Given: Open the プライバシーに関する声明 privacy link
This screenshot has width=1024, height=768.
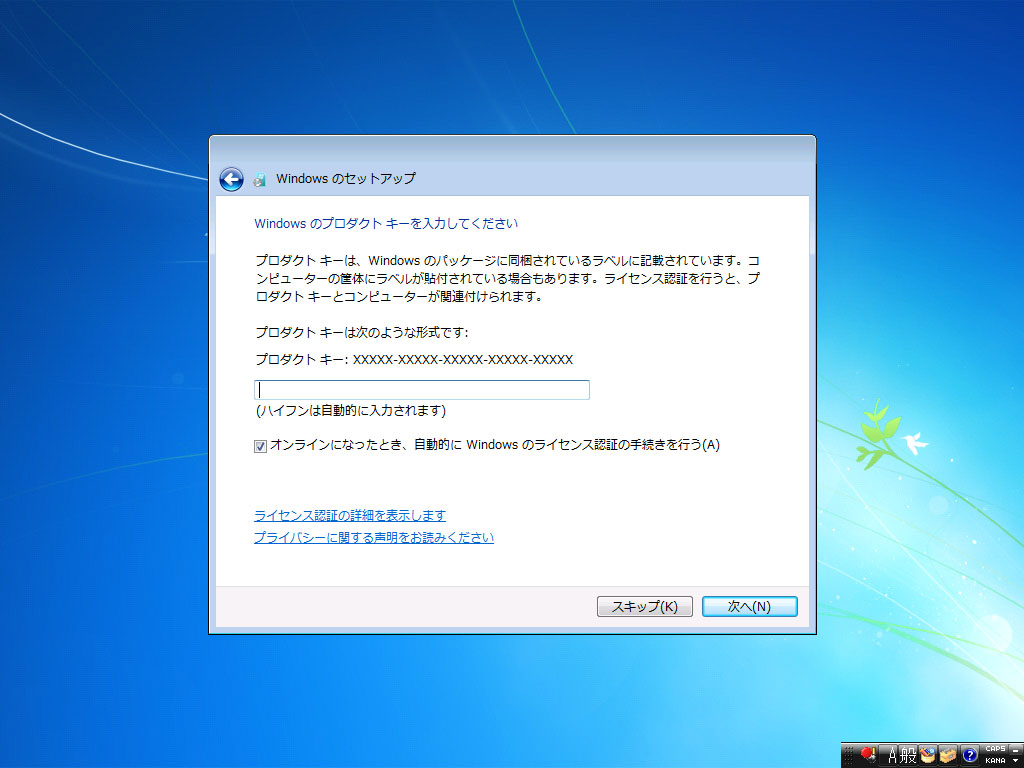Looking at the screenshot, I should pyautogui.click(x=373, y=538).
